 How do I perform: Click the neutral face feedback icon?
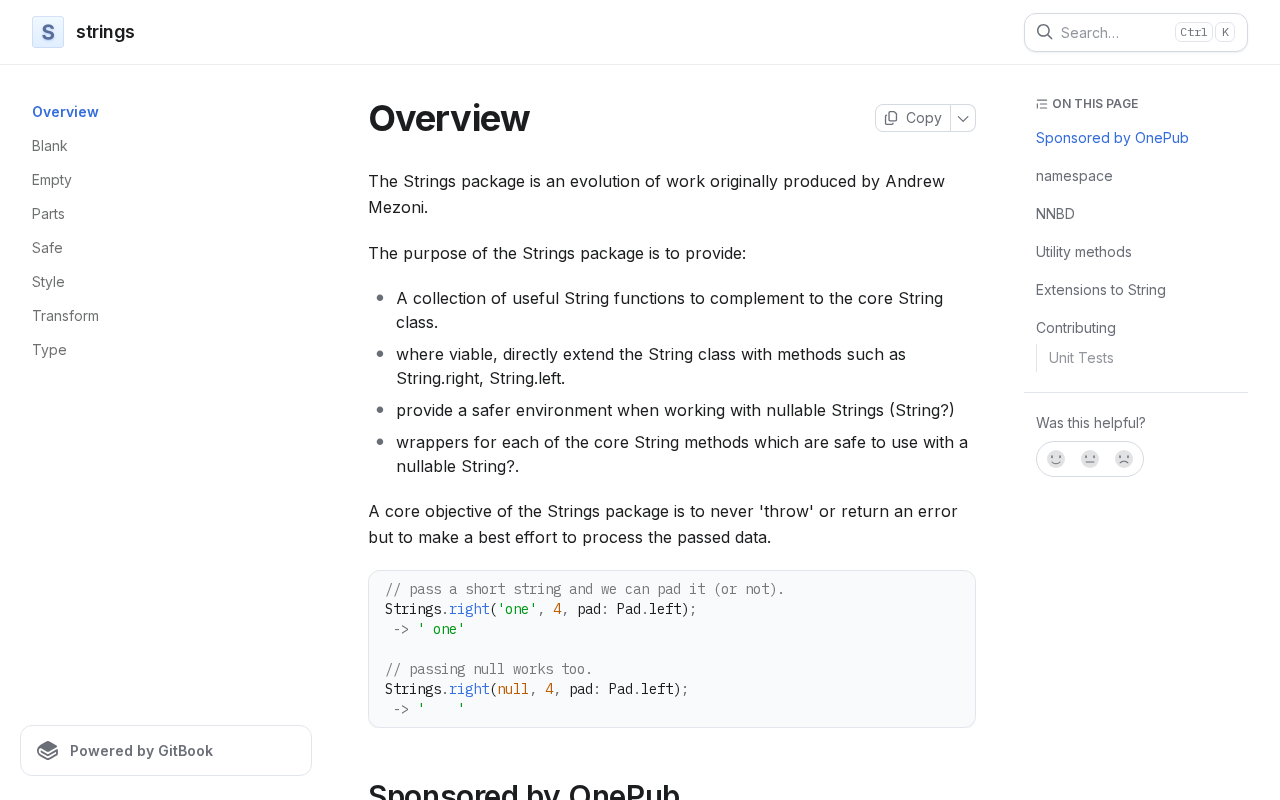(x=1090, y=459)
